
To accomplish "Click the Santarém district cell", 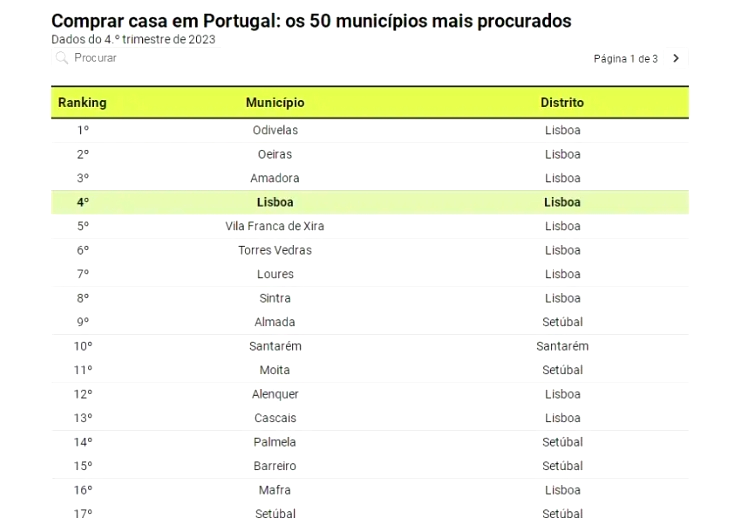I will [562, 346].
